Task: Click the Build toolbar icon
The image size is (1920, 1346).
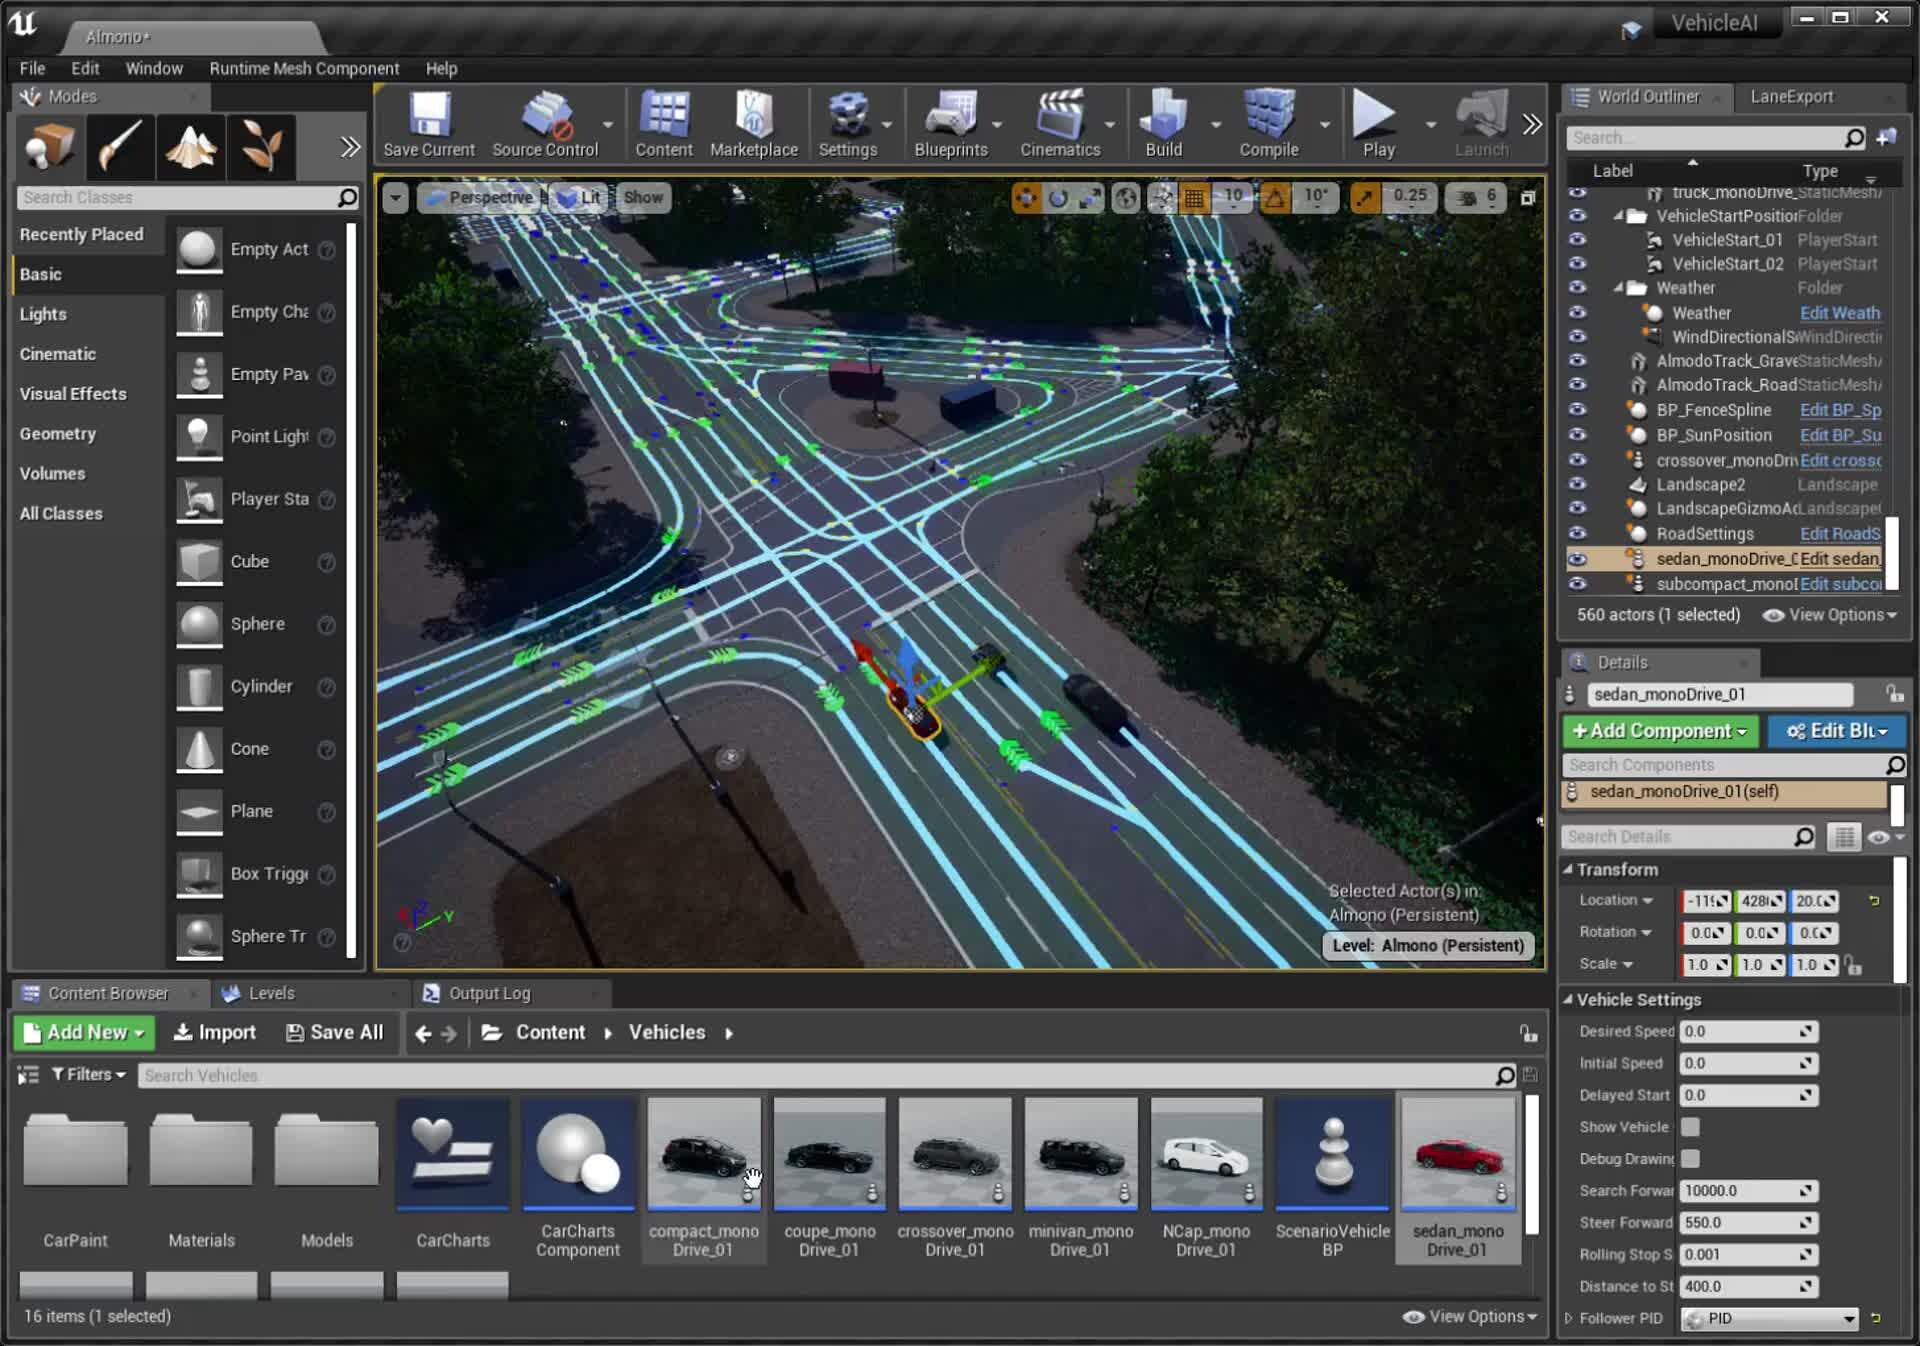Action: [1162, 120]
